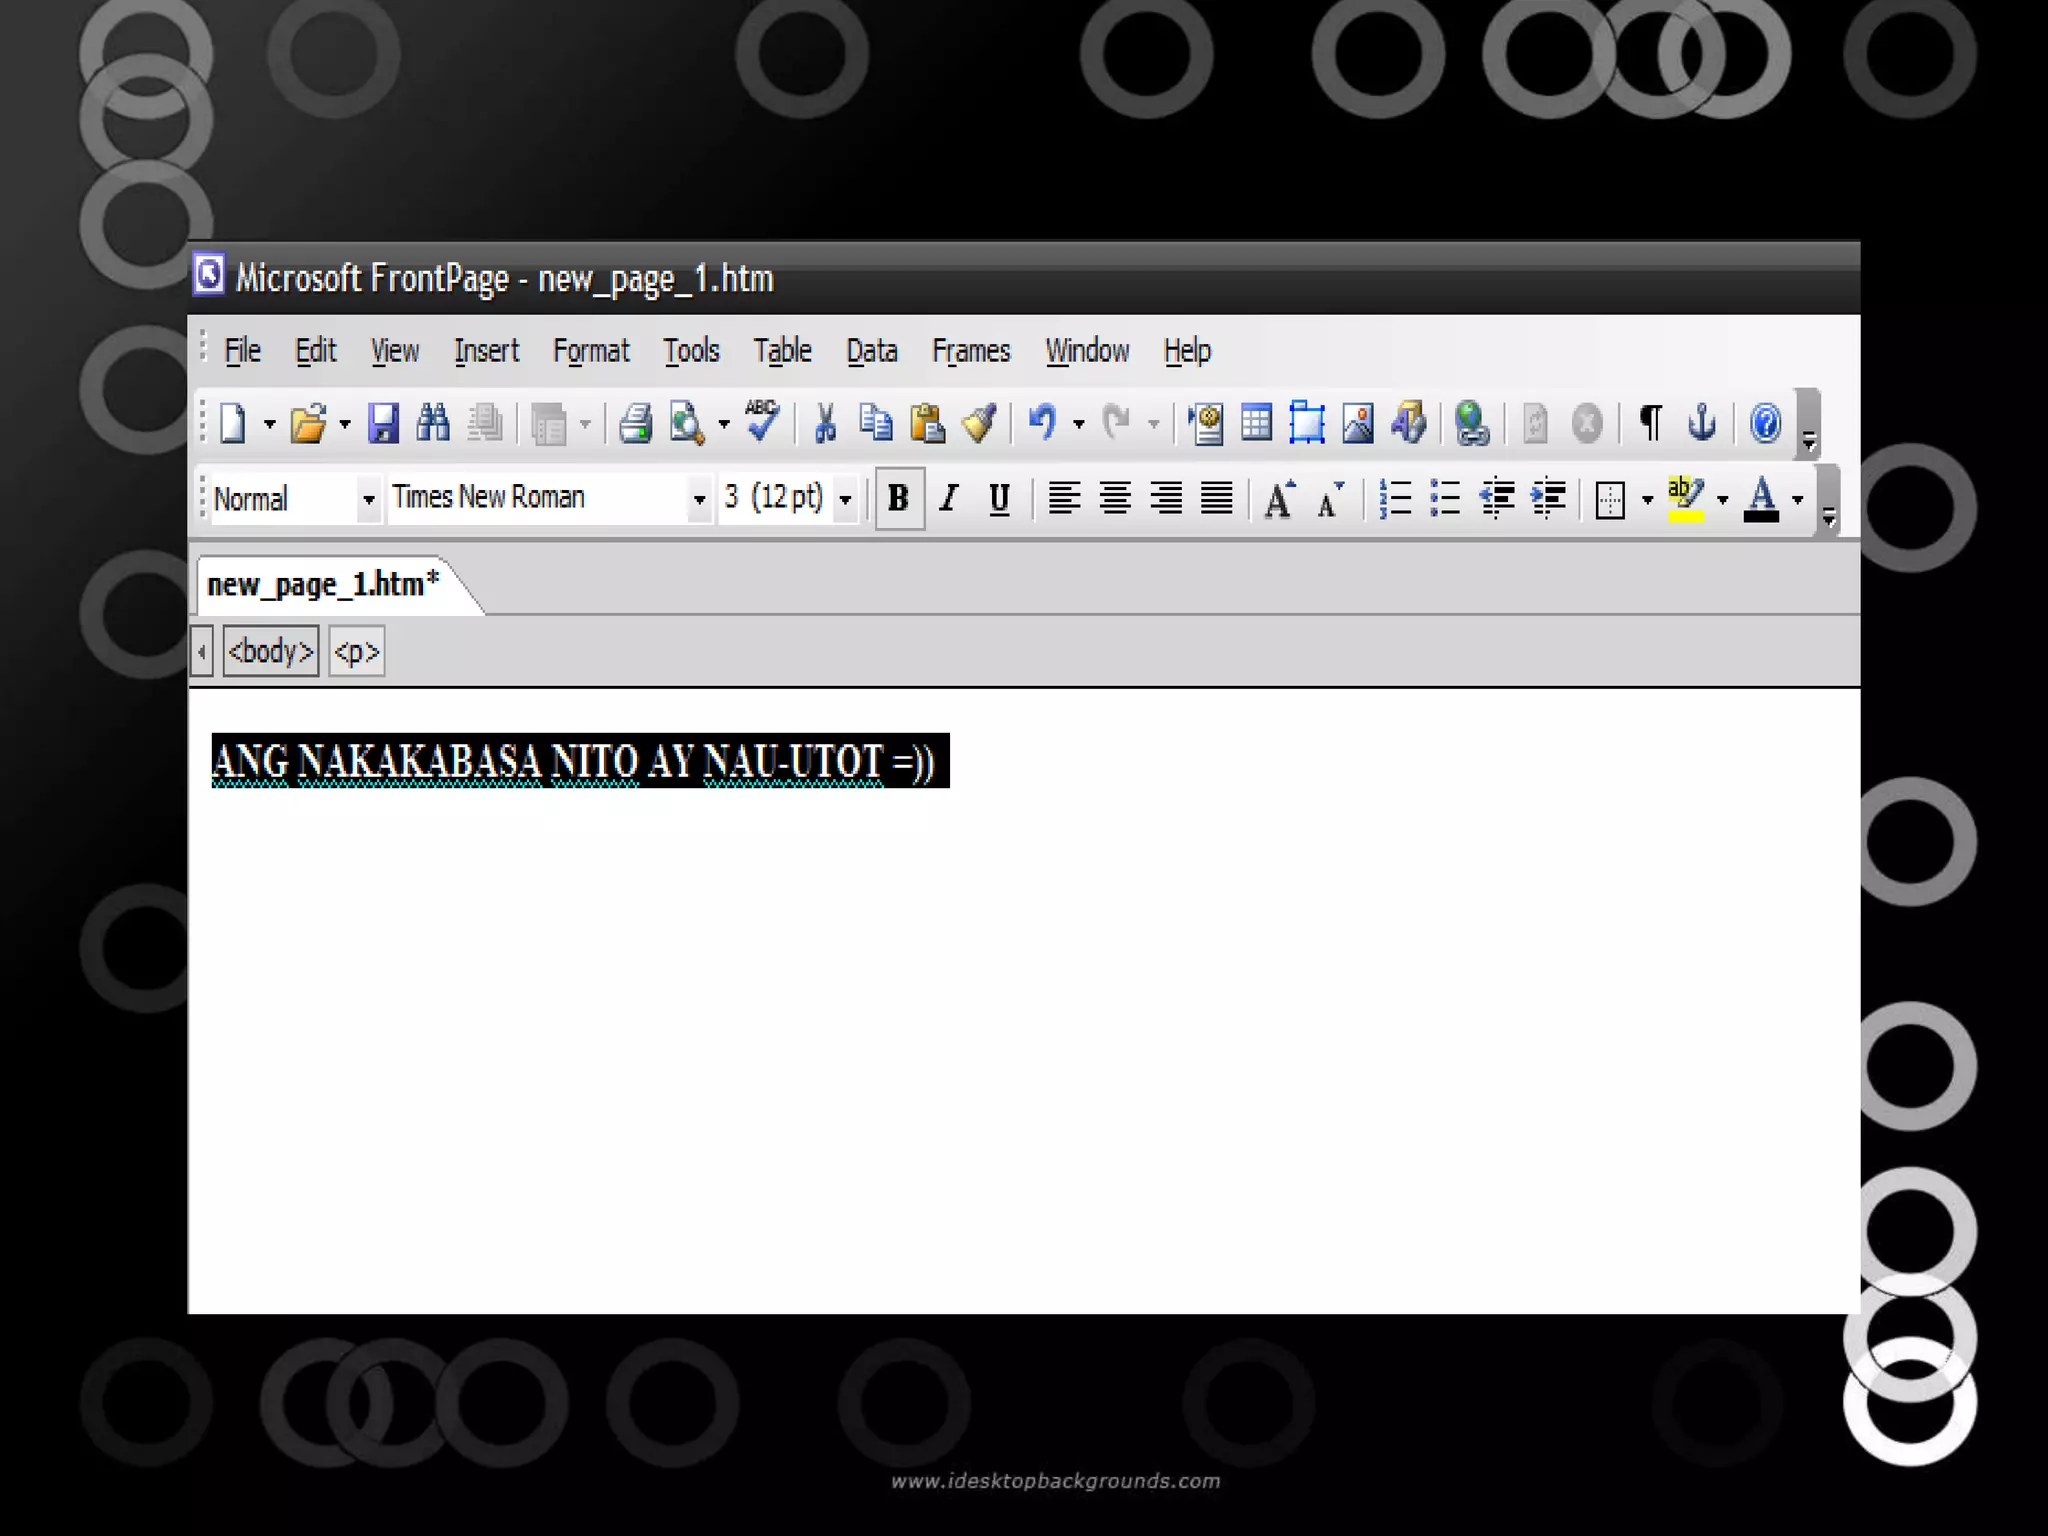Viewport: 2048px width, 1536px height.
Task: Open the font size 3 (12 pt) dropdown
Action: [x=845, y=499]
